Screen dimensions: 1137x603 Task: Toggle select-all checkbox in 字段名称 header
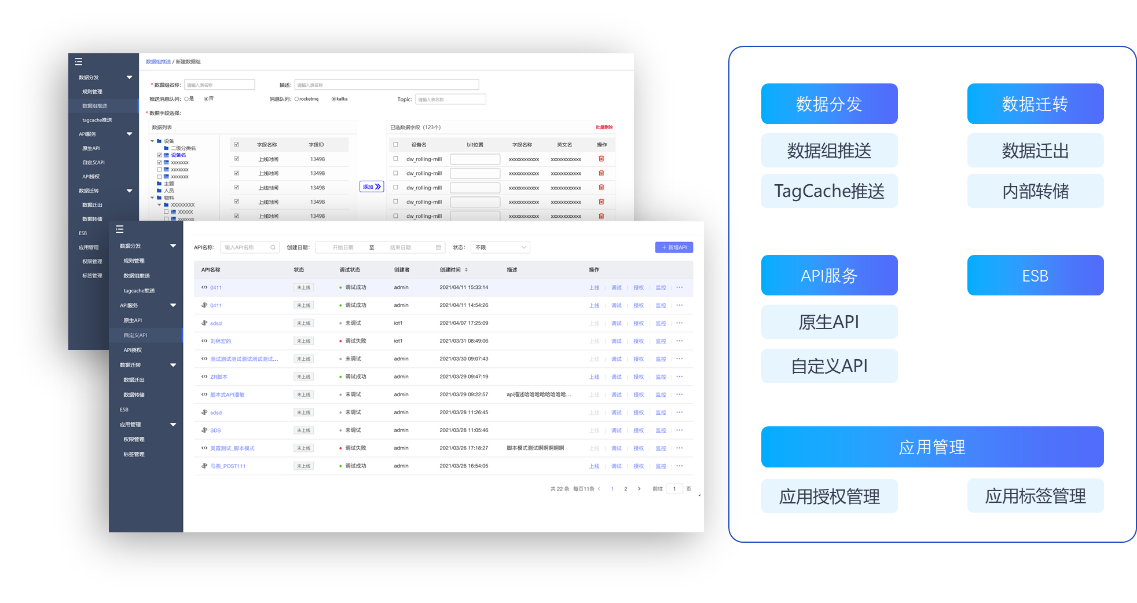click(x=236, y=144)
